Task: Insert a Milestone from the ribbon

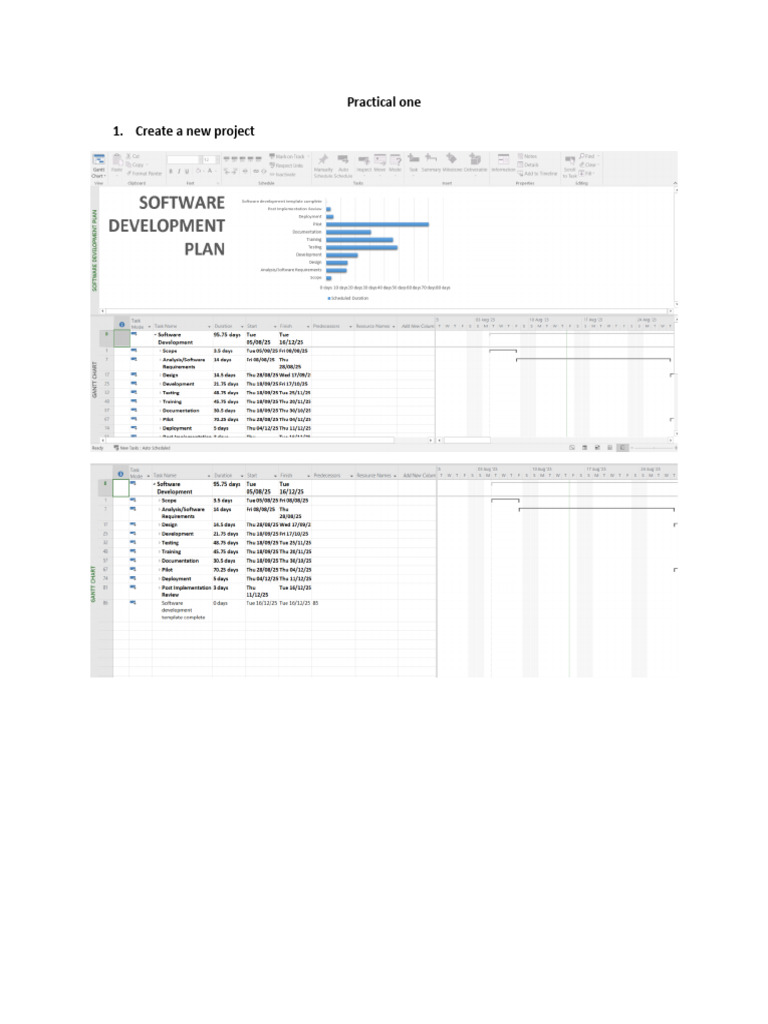Action: coord(451,163)
